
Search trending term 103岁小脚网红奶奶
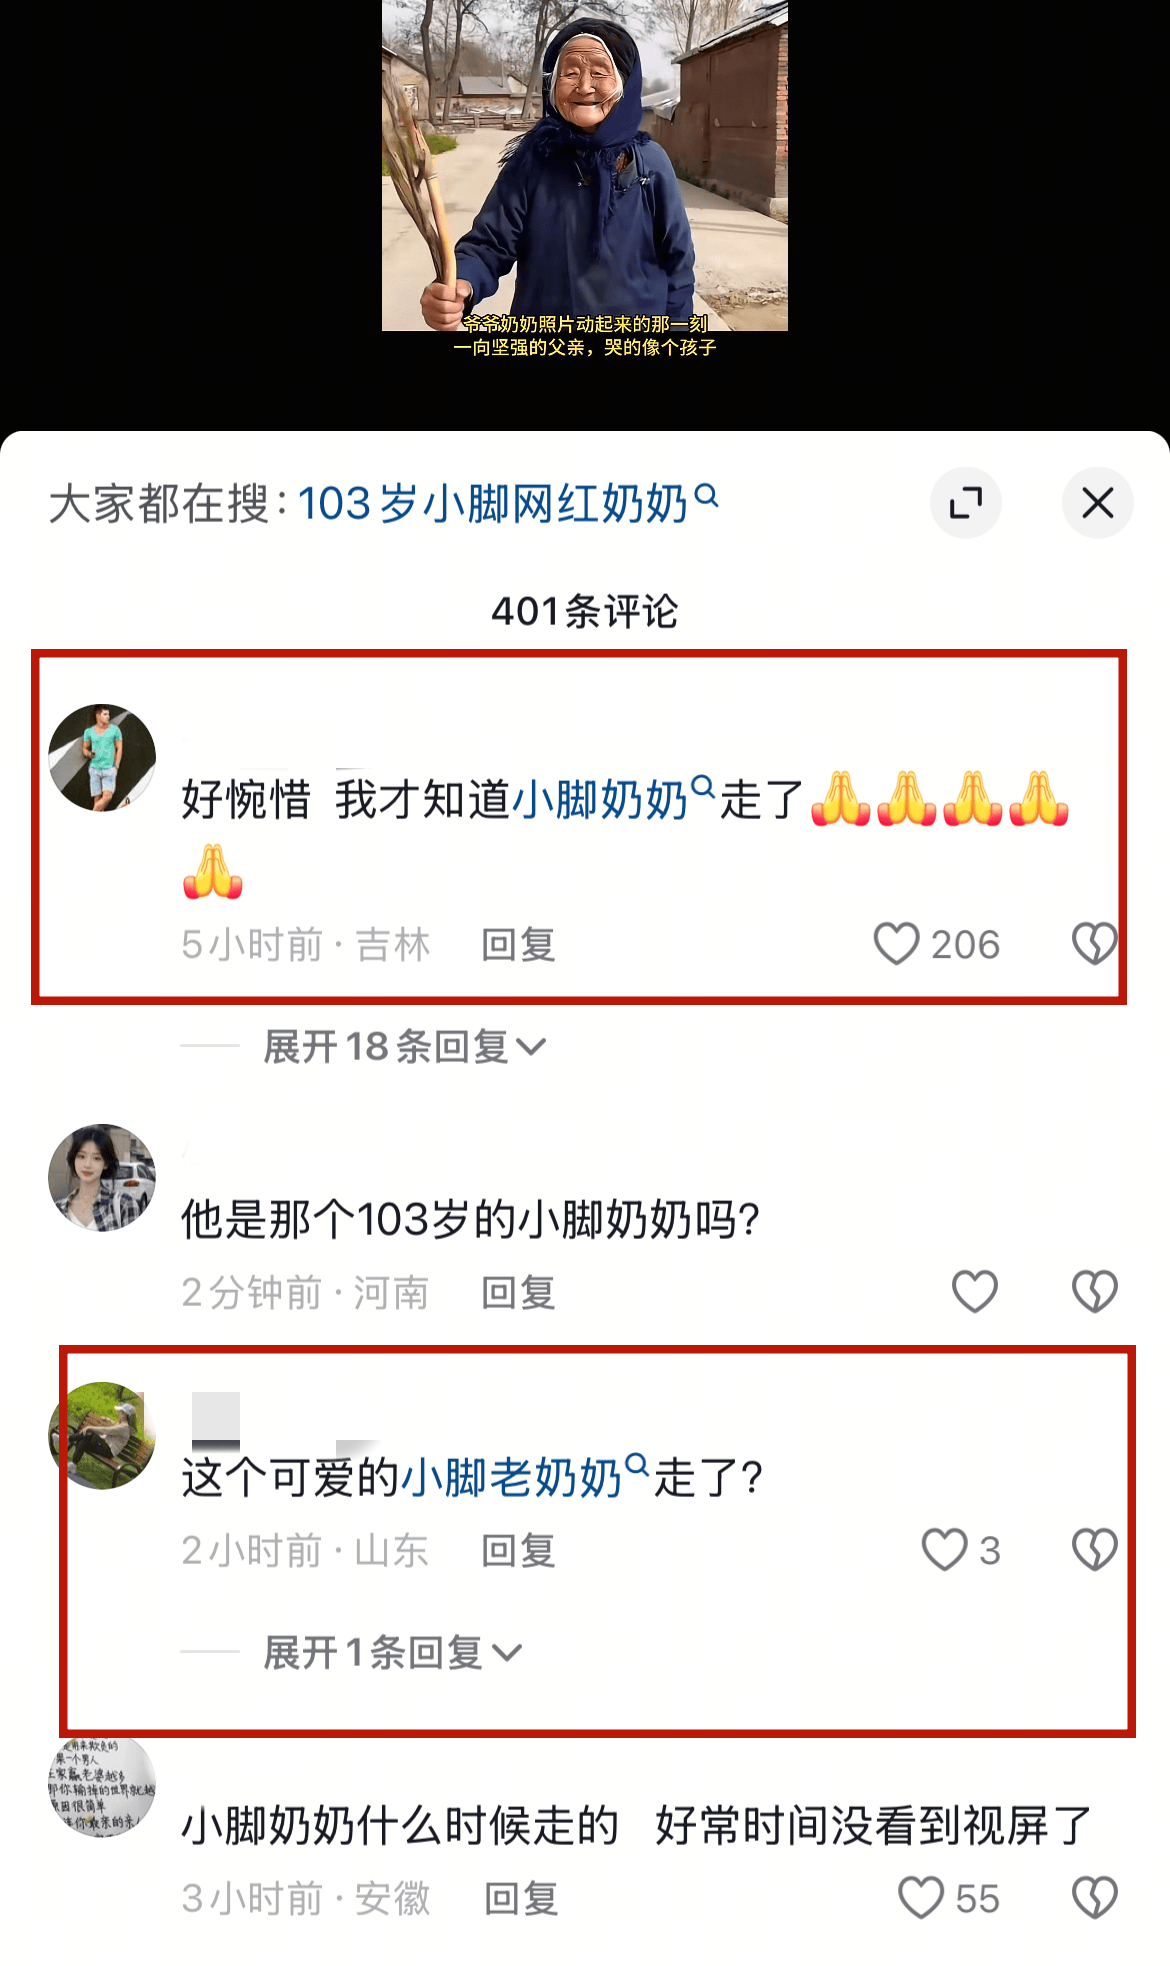[x=508, y=503]
